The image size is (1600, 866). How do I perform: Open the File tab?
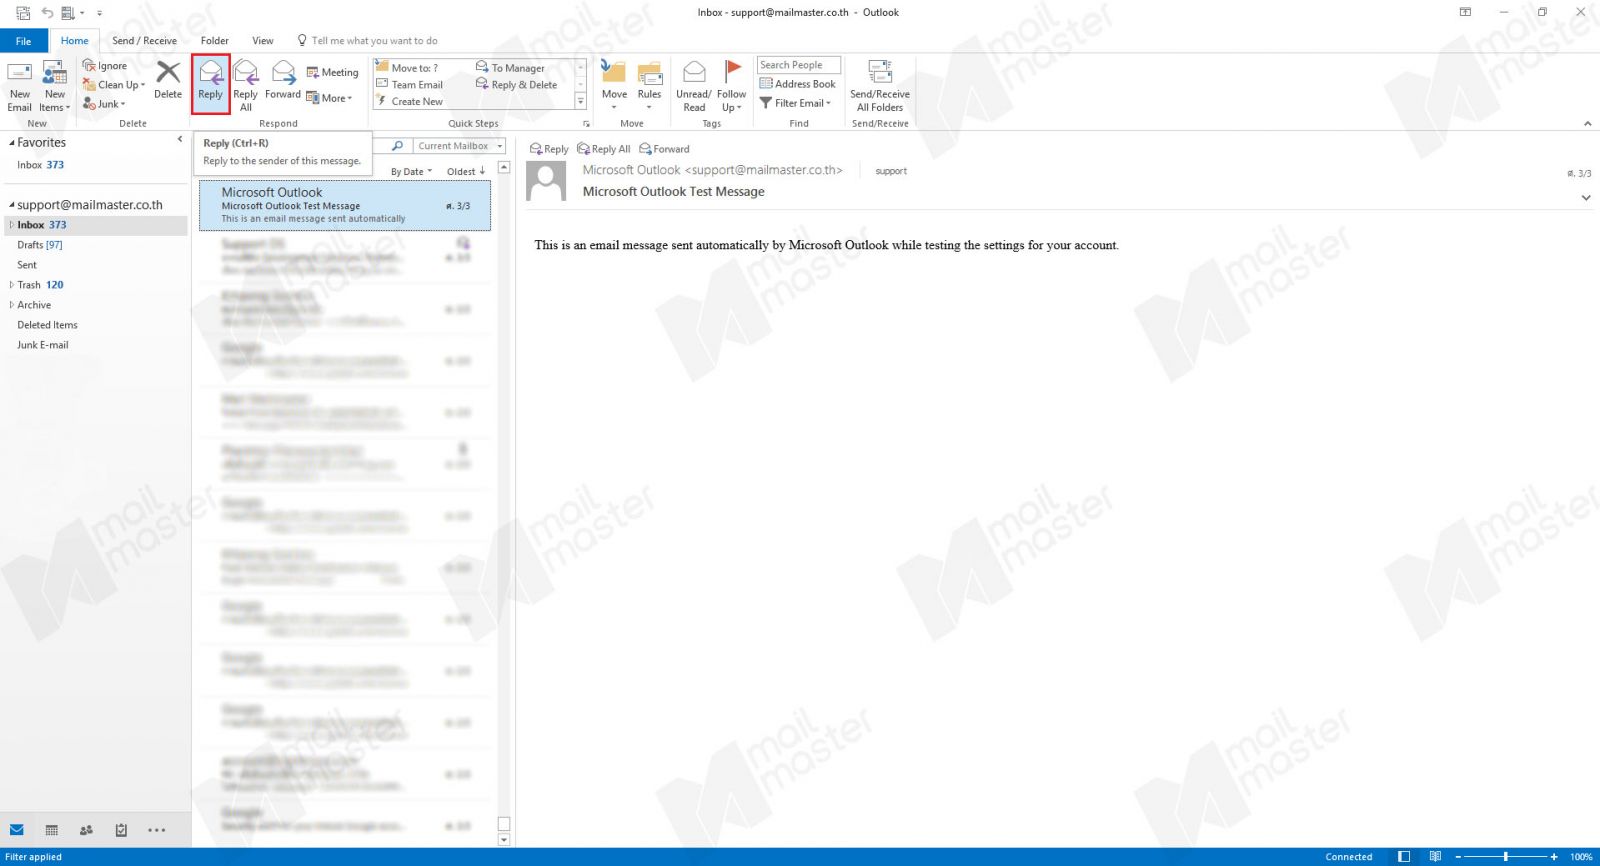tap(23, 41)
